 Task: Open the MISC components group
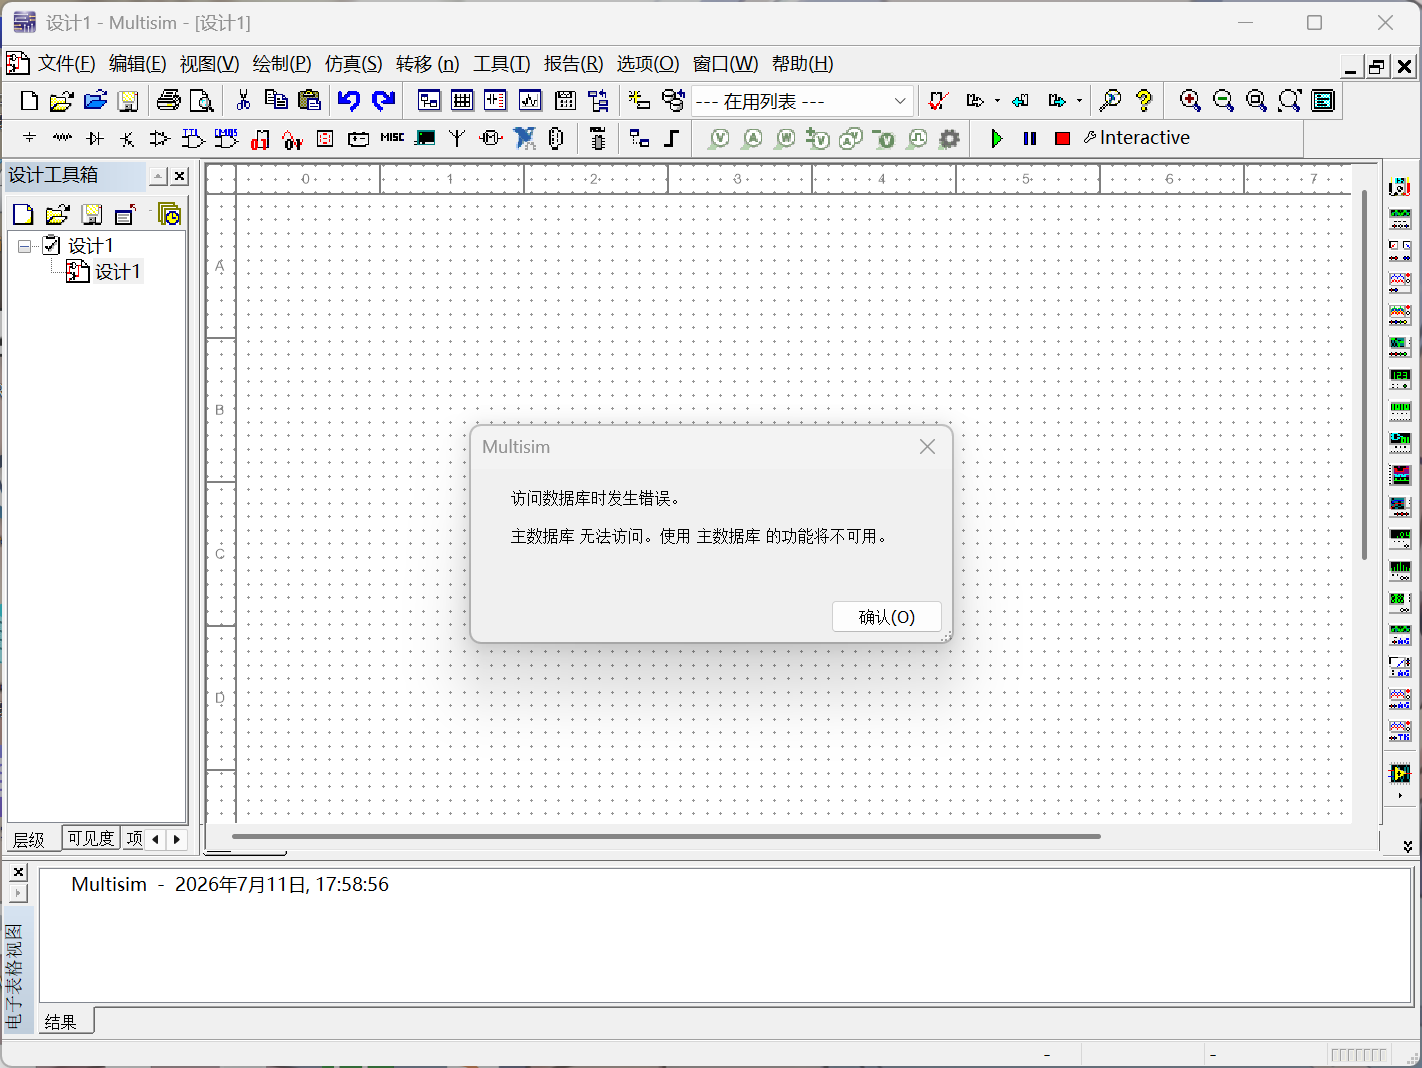point(392,138)
